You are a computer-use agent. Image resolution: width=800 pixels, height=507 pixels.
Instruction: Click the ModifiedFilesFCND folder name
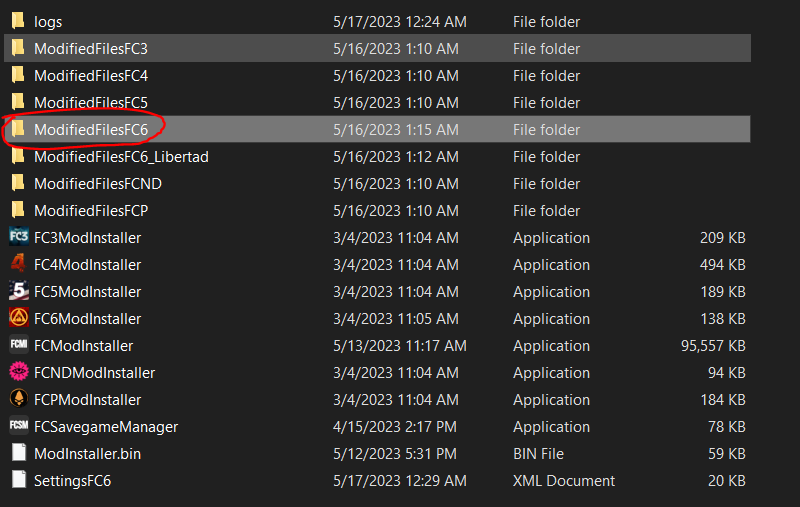tap(97, 184)
